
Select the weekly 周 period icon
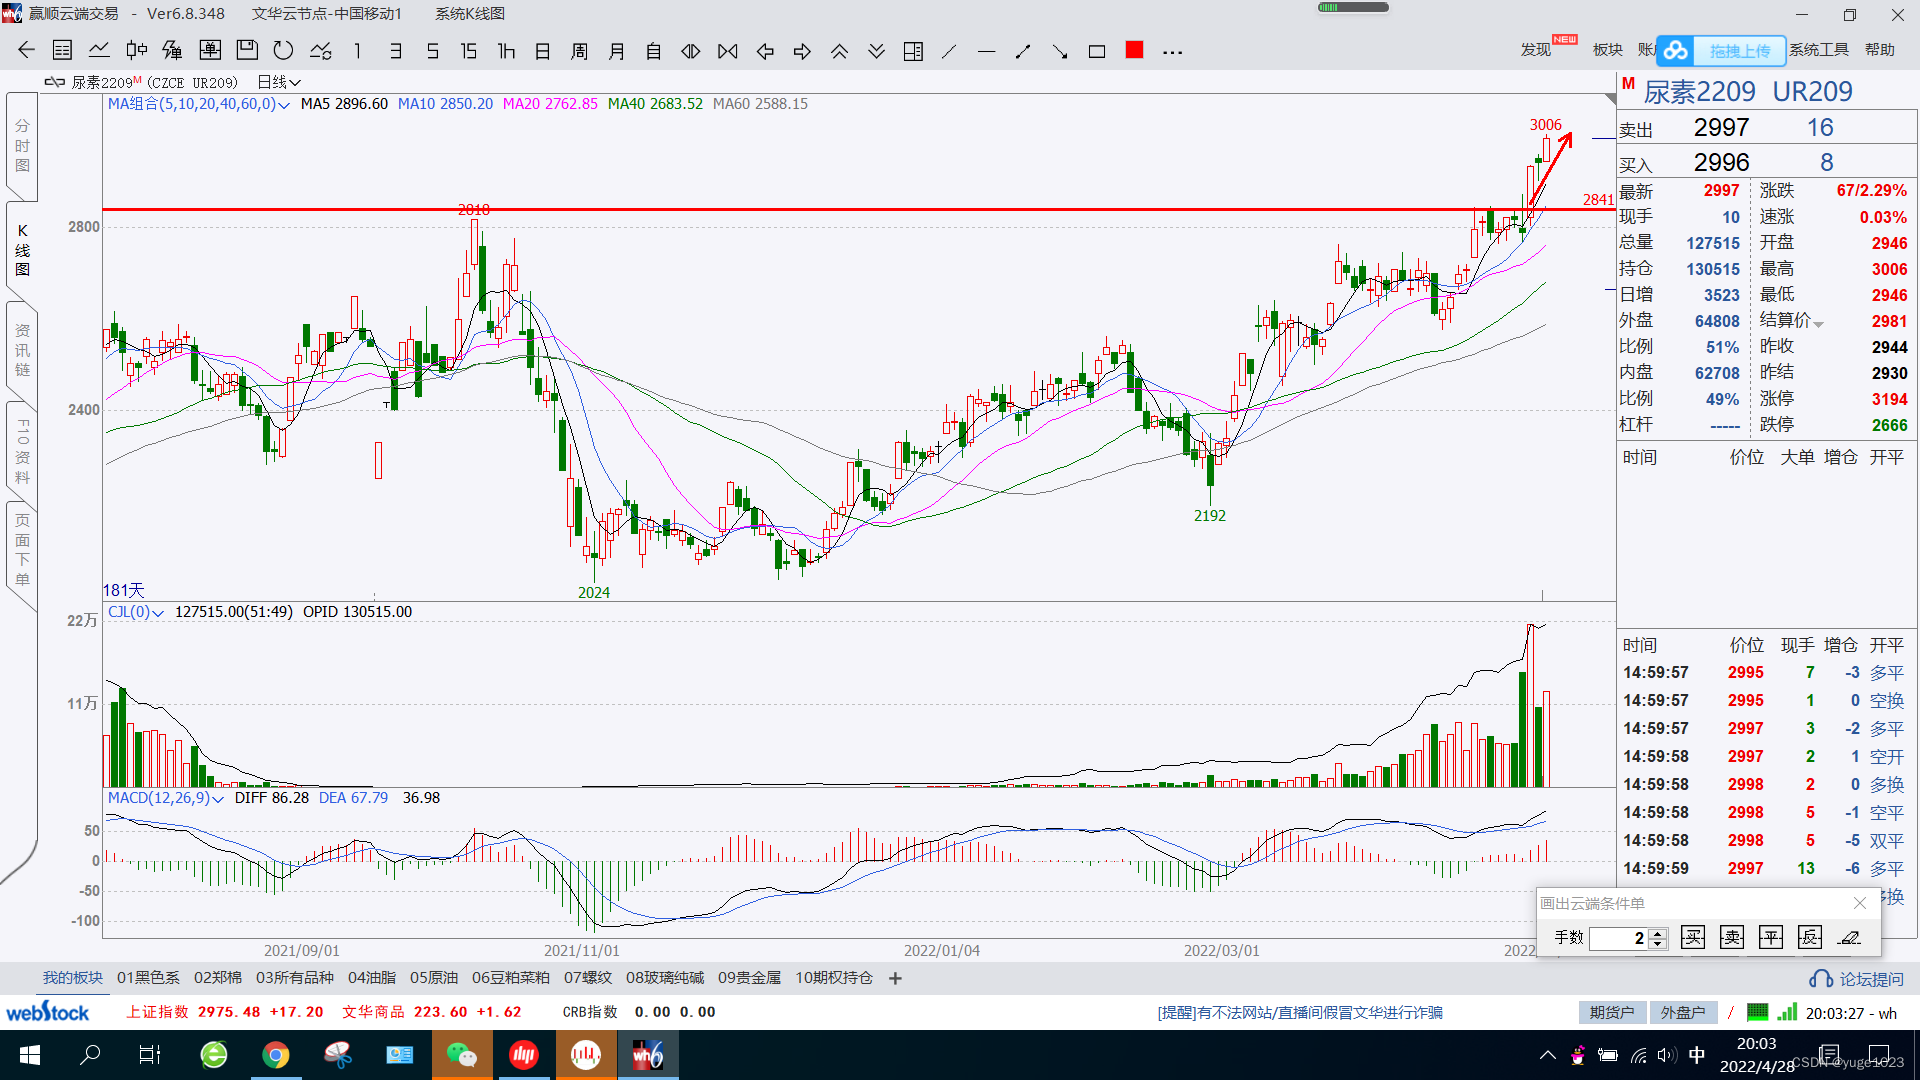(580, 51)
